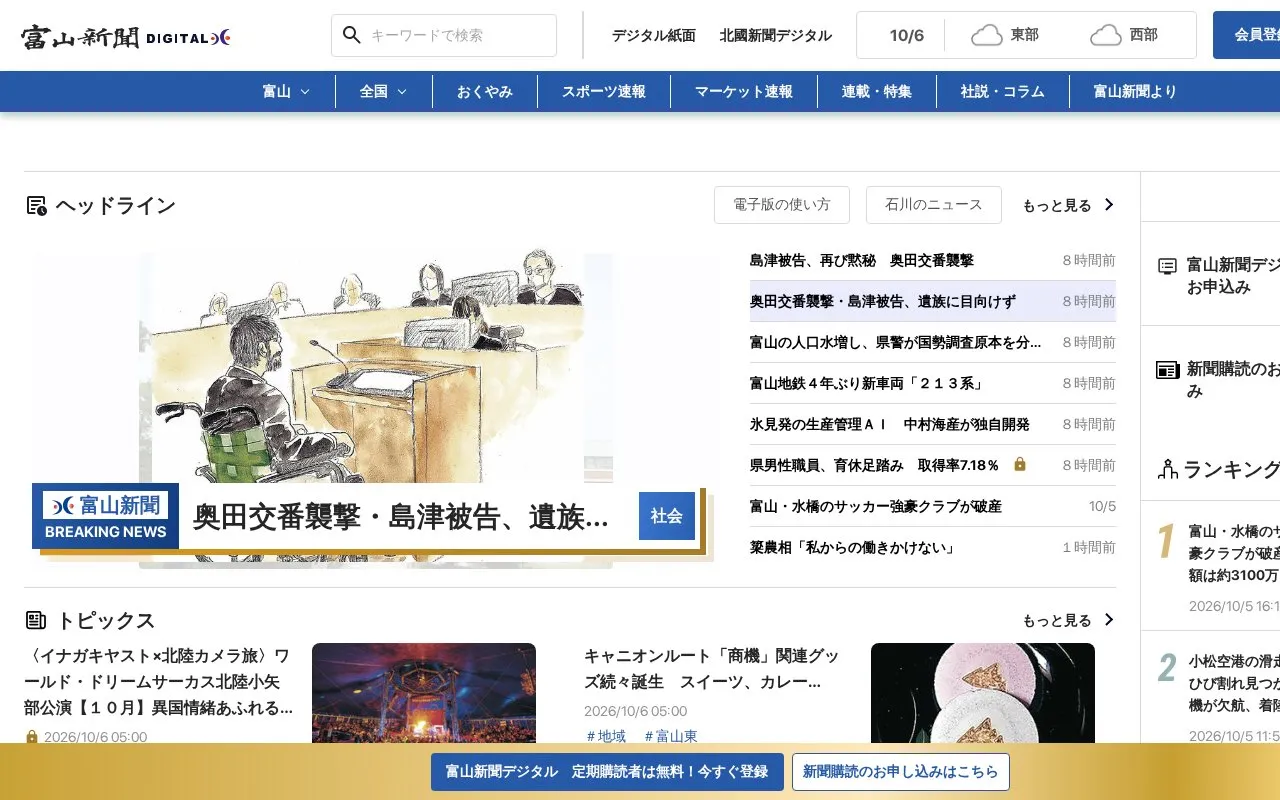Open the 社説・コラム menu item

[x=1003, y=91]
